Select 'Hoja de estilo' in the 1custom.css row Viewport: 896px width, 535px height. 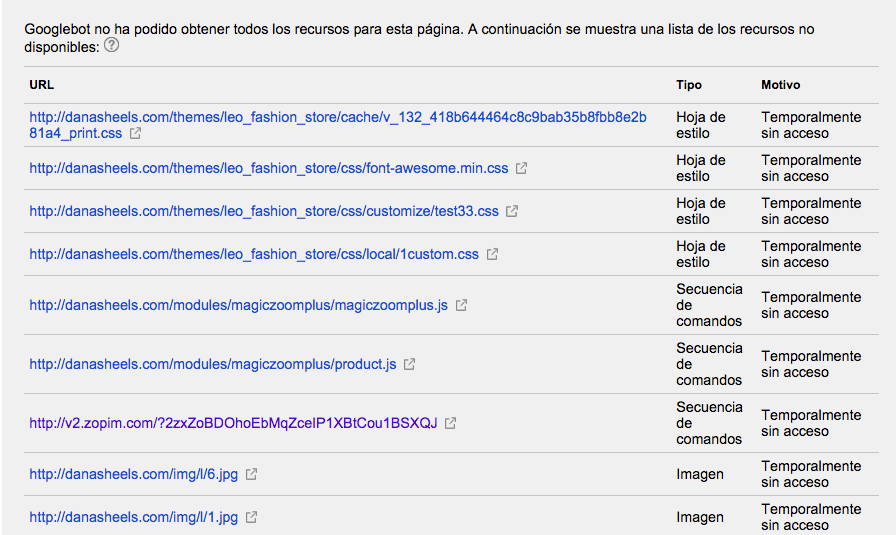point(701,254)
